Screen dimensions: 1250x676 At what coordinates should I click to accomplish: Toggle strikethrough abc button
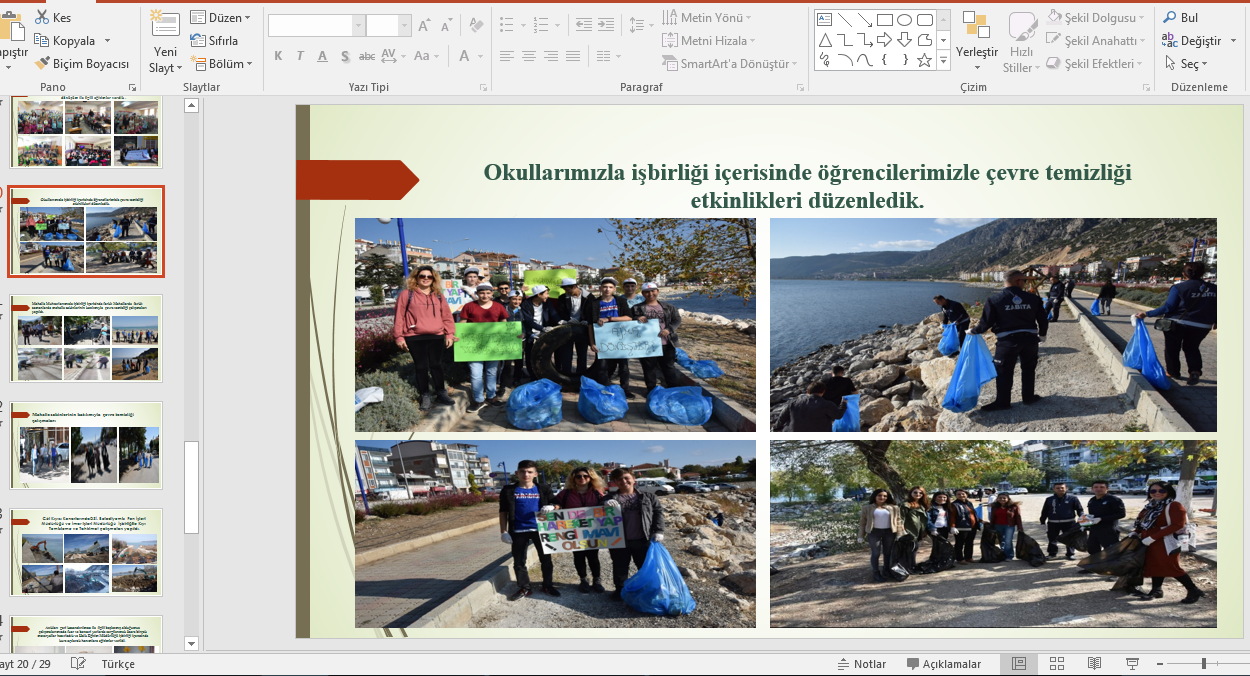(x=367, y=56)
